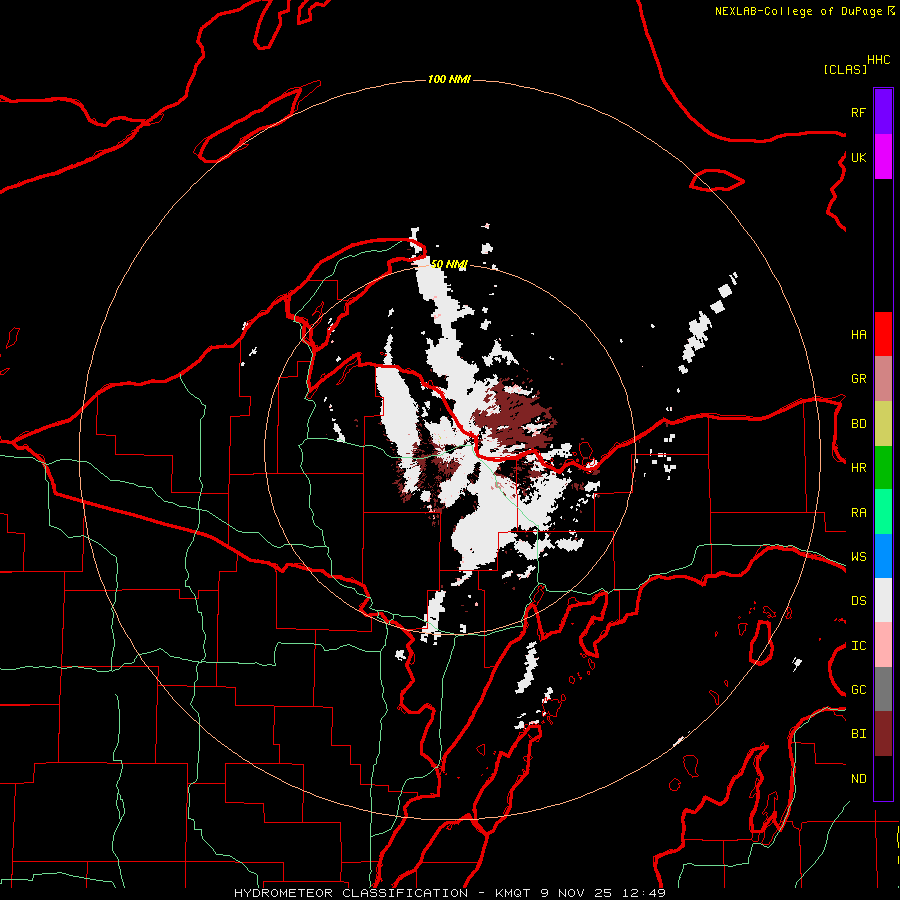Click the ND legend label

point(858,779)
